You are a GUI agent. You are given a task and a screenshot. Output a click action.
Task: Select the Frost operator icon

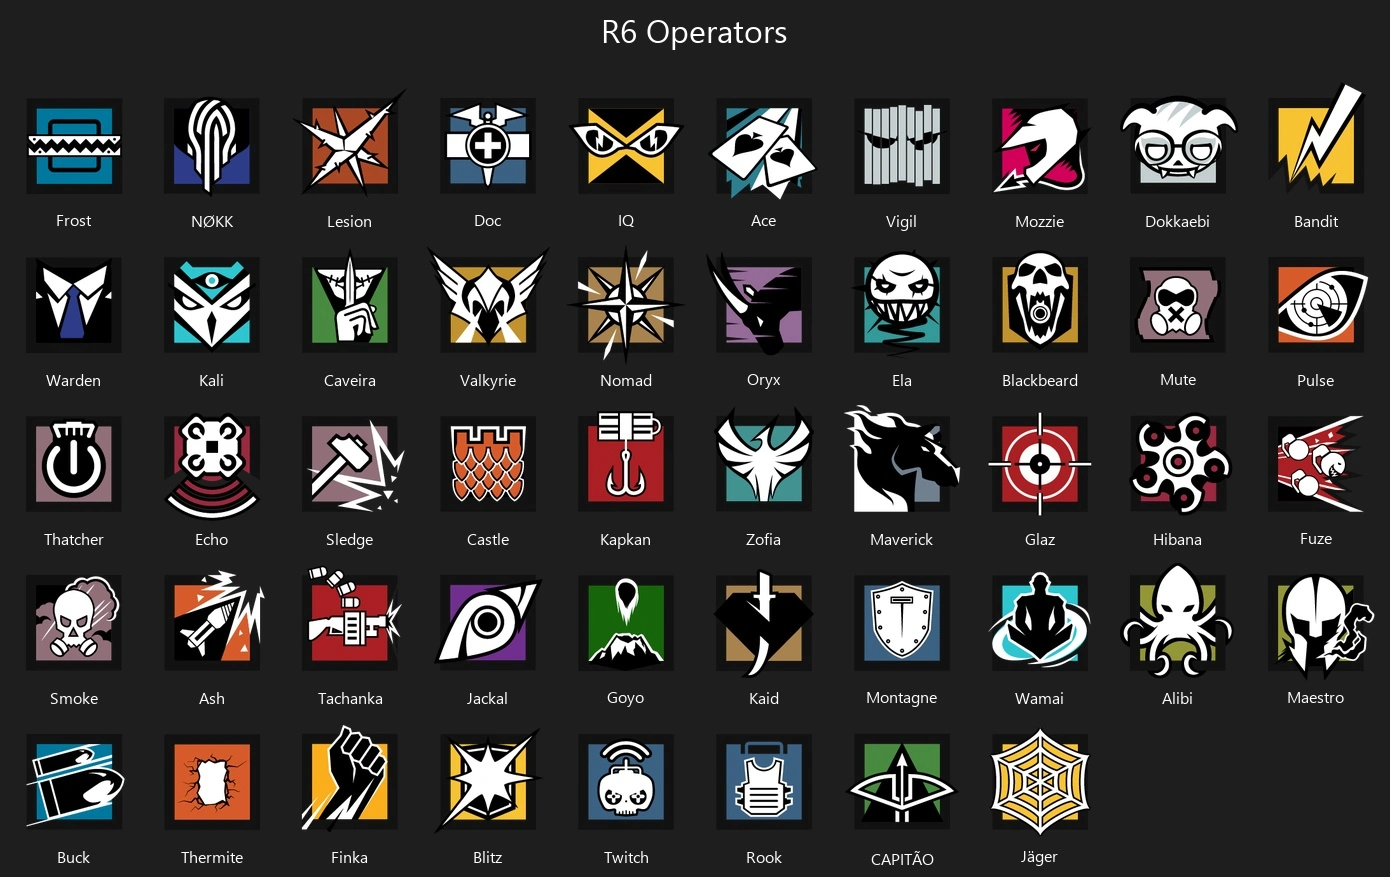74,146
